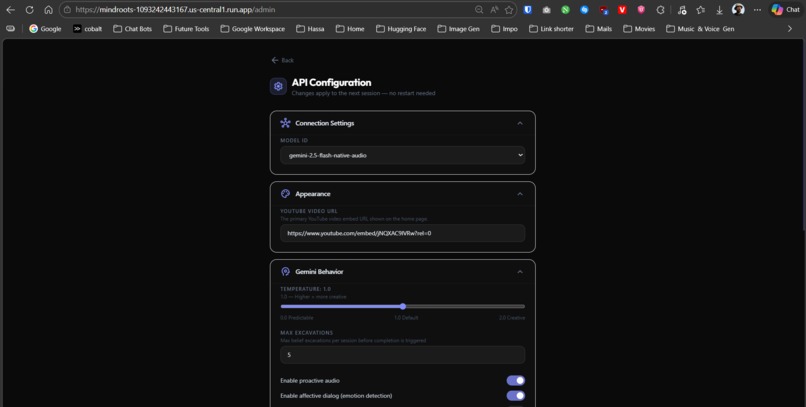Open the favorites list icon
Image resolution: width=806 pixels, height=407 pixels.
[701, 10]
